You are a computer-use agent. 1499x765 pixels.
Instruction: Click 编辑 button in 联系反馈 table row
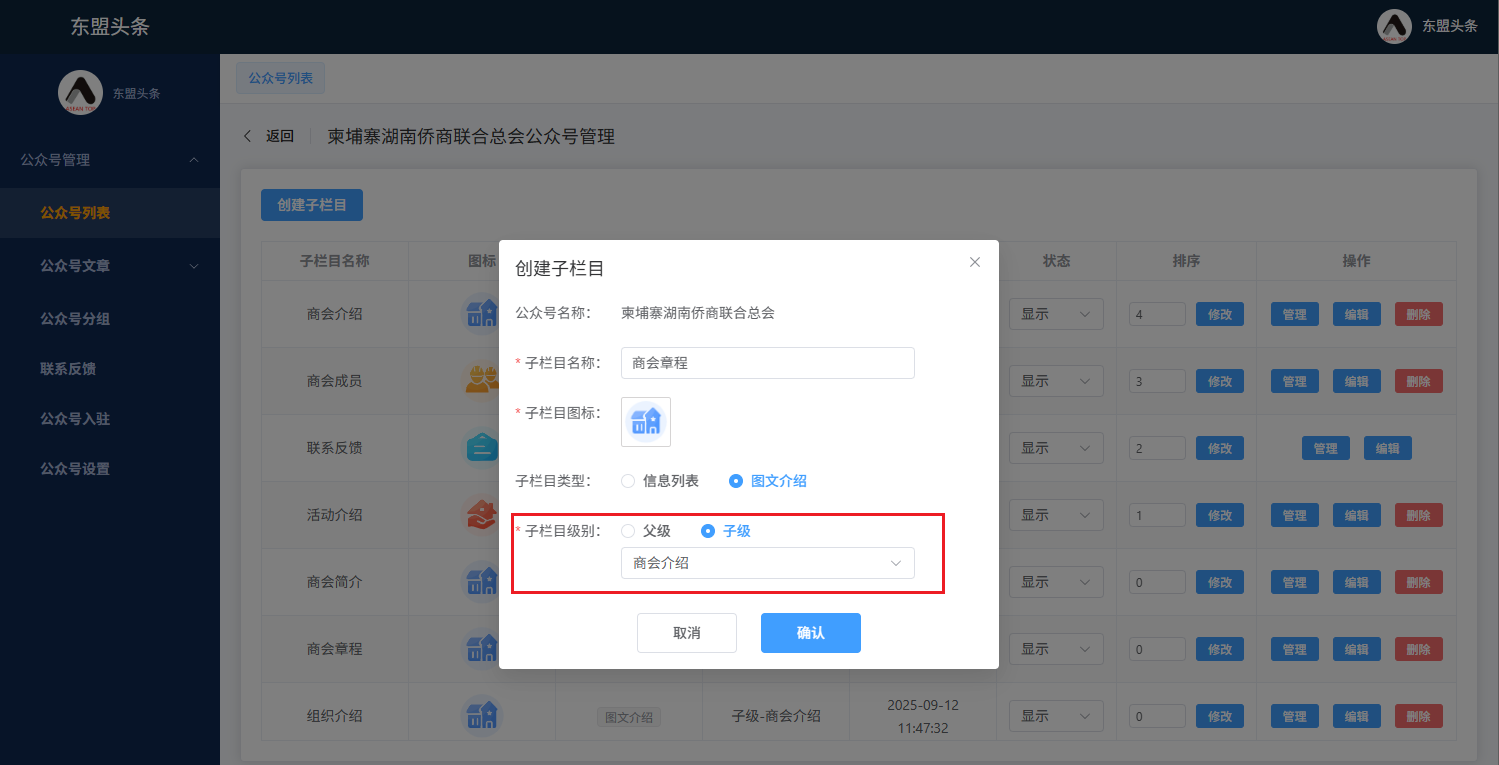pos(1388,448)
